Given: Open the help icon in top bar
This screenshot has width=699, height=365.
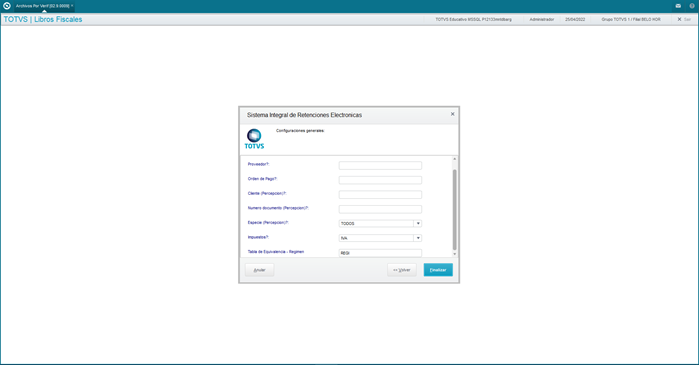Looking at the screenshot, I should tap(692, 6).
